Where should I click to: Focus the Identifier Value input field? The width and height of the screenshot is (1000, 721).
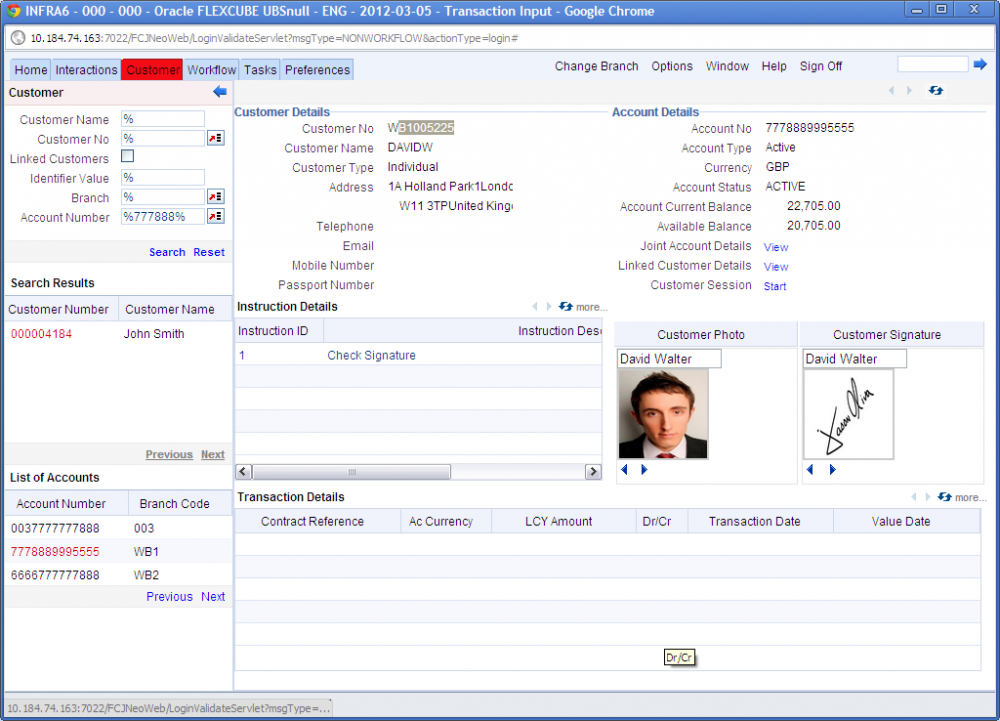point(163,177)
